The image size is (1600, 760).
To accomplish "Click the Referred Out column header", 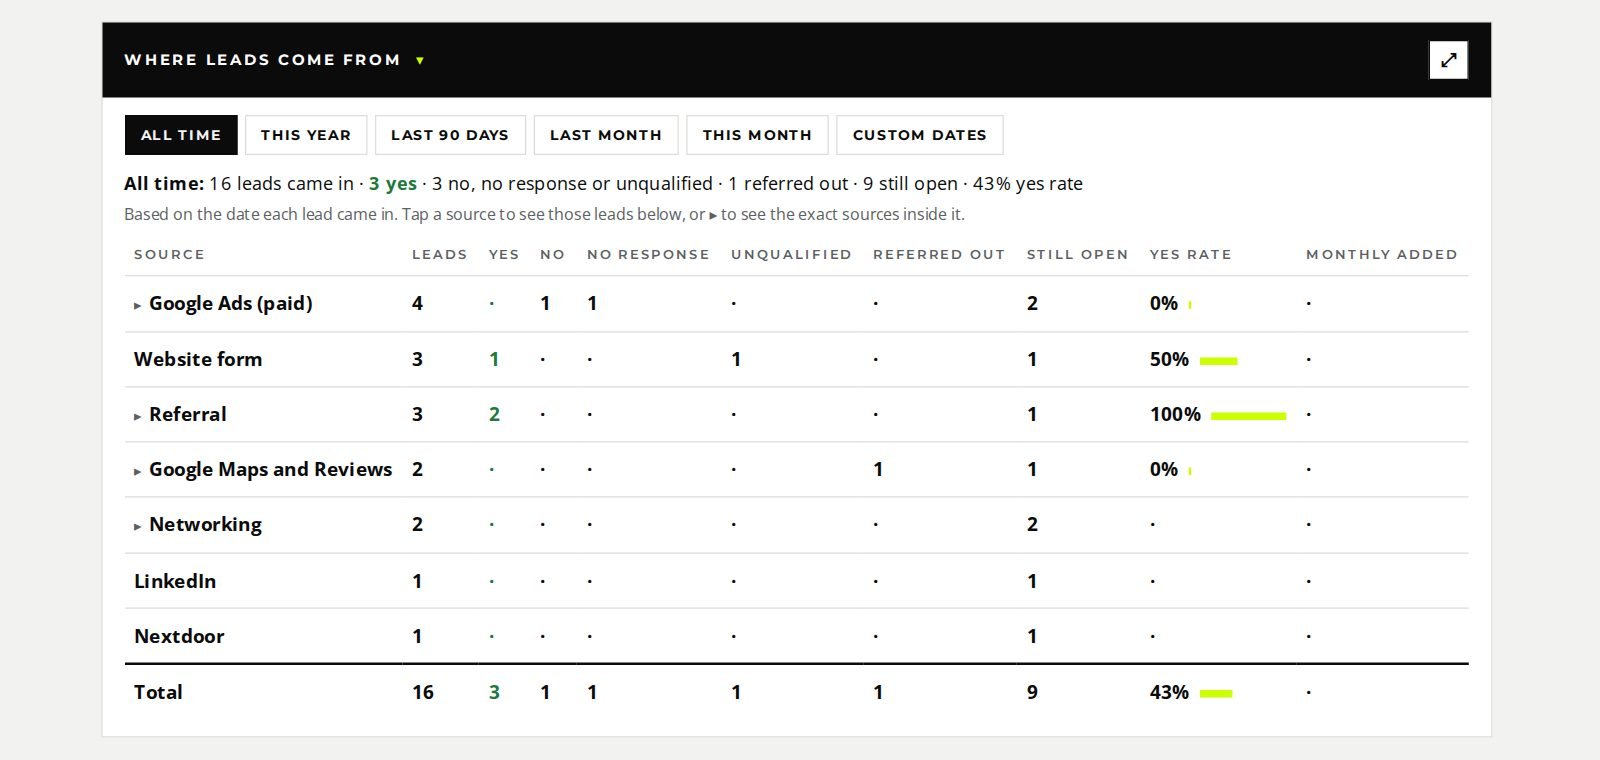I will [939, 254].
